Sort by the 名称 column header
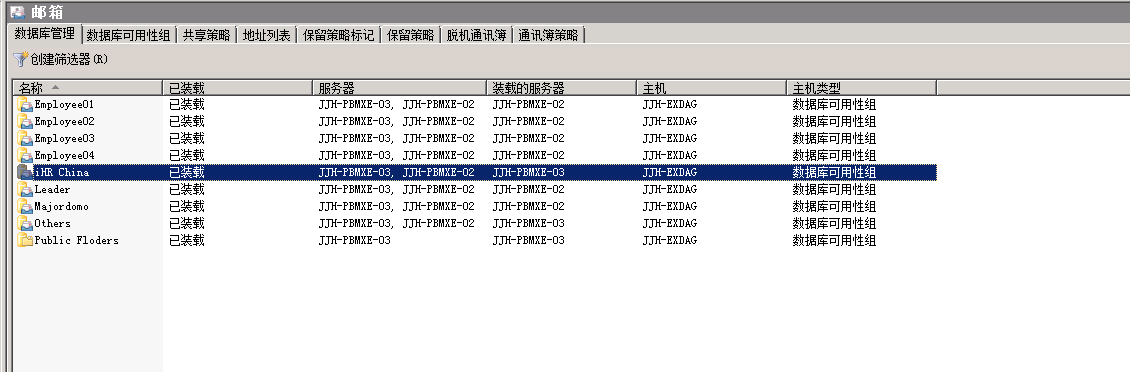The height and width of the screenshot is (372, 1130). [88, 88]
